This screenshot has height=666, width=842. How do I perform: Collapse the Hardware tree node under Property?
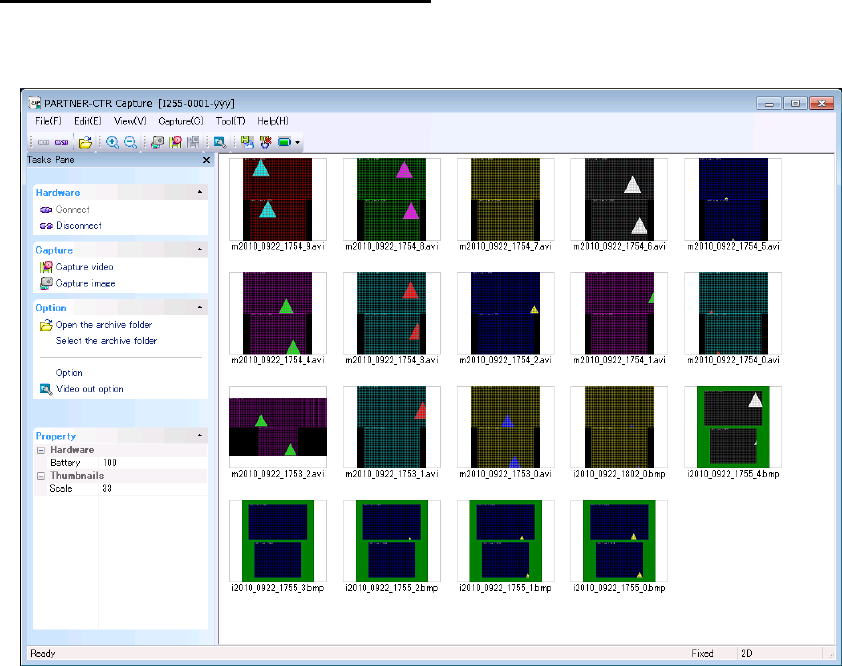(x=40, y=450)
